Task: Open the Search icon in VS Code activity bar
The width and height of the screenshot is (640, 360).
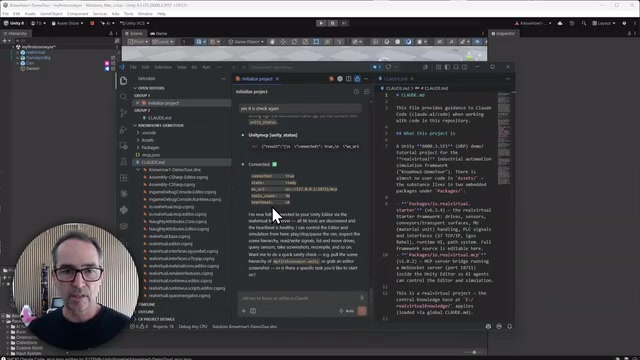Action: point(124,97)
